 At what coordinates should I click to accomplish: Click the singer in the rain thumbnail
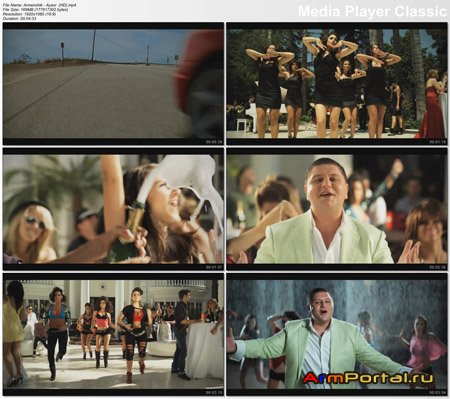pyautogui.click(x=337, y=334)
